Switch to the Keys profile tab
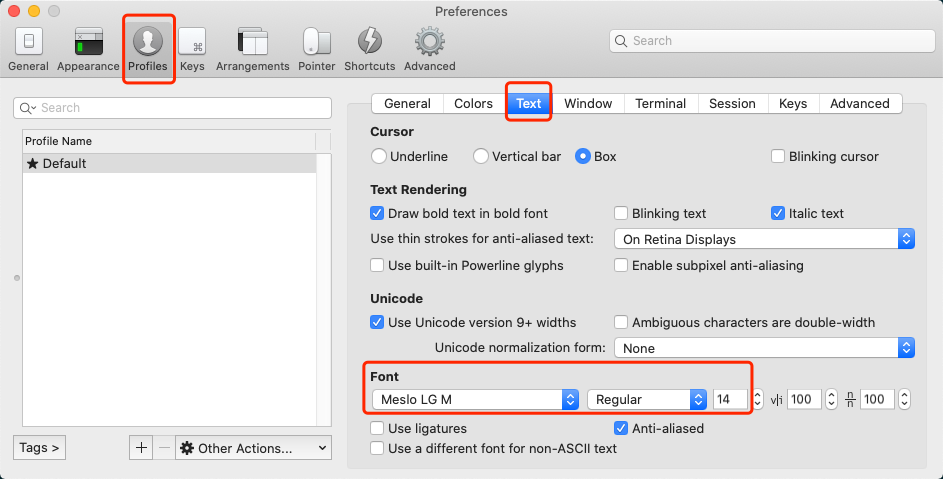This screenshot has width=943, height=479. (x=793, y=104)
